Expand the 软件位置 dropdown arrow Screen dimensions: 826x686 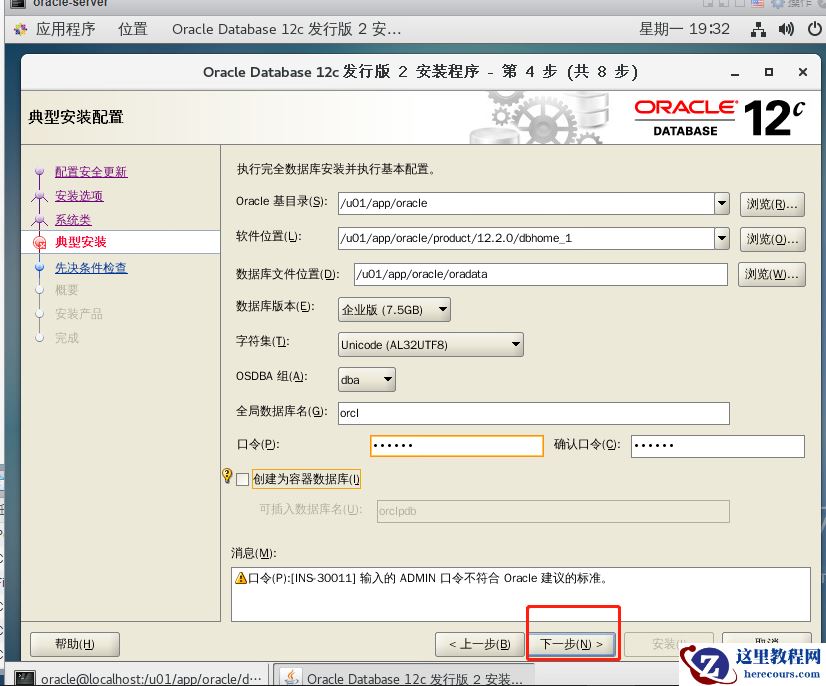[x=722, y=239]
